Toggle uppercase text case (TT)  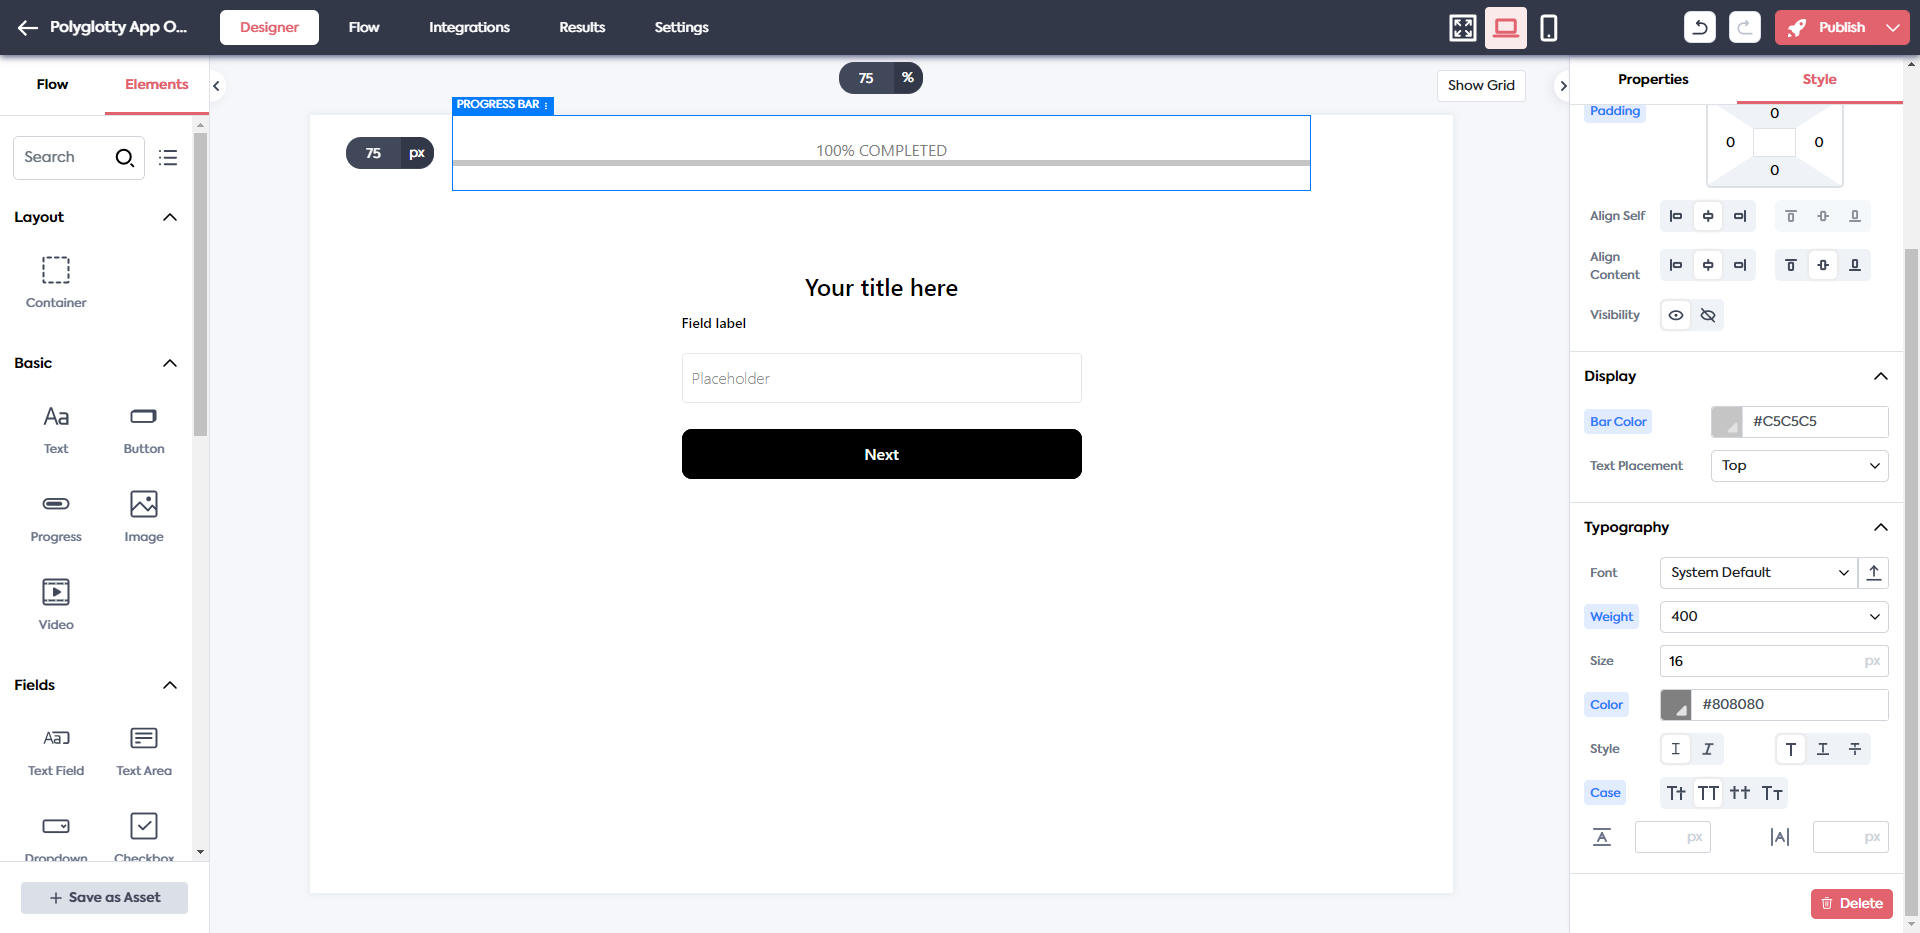tap(1709, 792)
